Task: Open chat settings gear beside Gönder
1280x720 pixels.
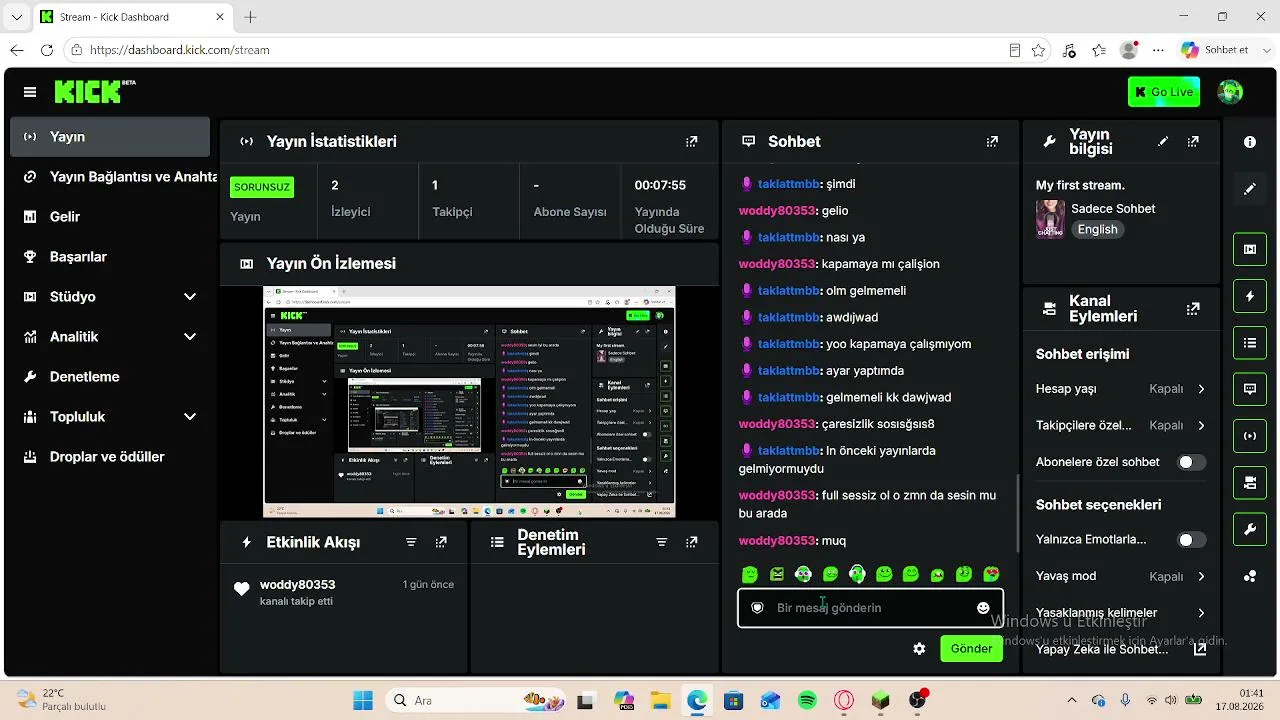Action: [919, 649]
